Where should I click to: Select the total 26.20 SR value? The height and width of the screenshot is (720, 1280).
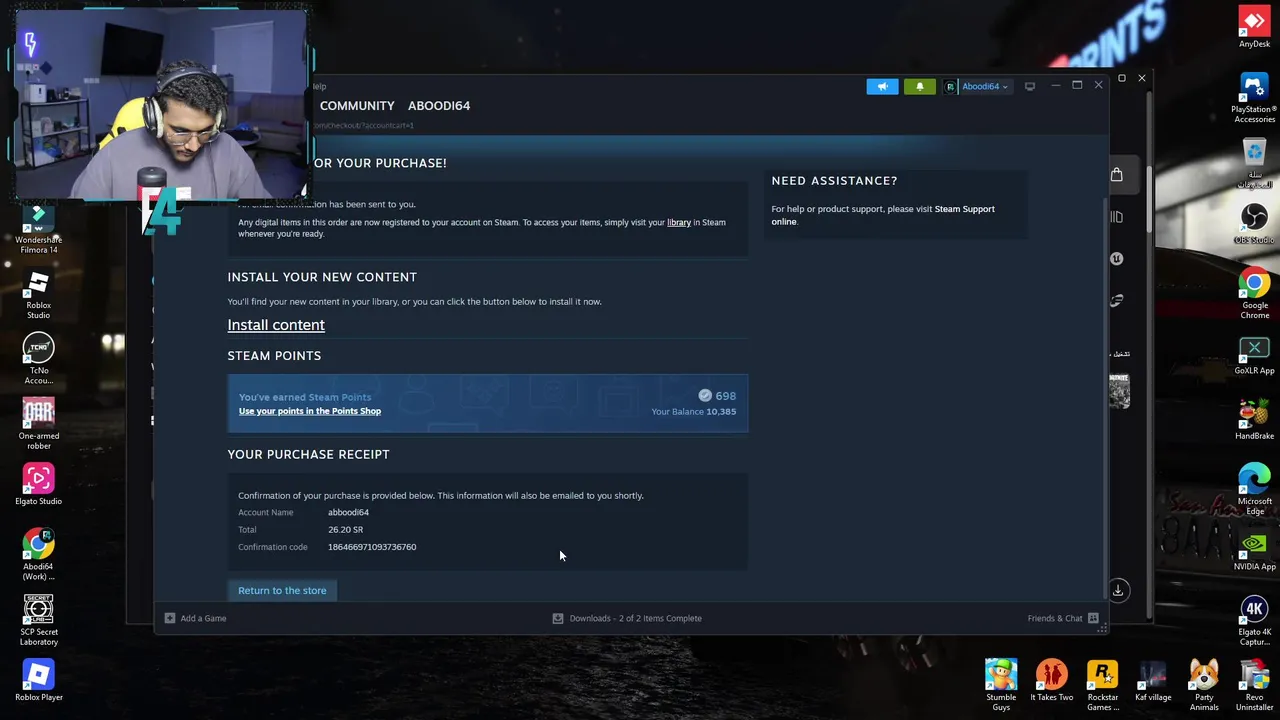point(345,529)
